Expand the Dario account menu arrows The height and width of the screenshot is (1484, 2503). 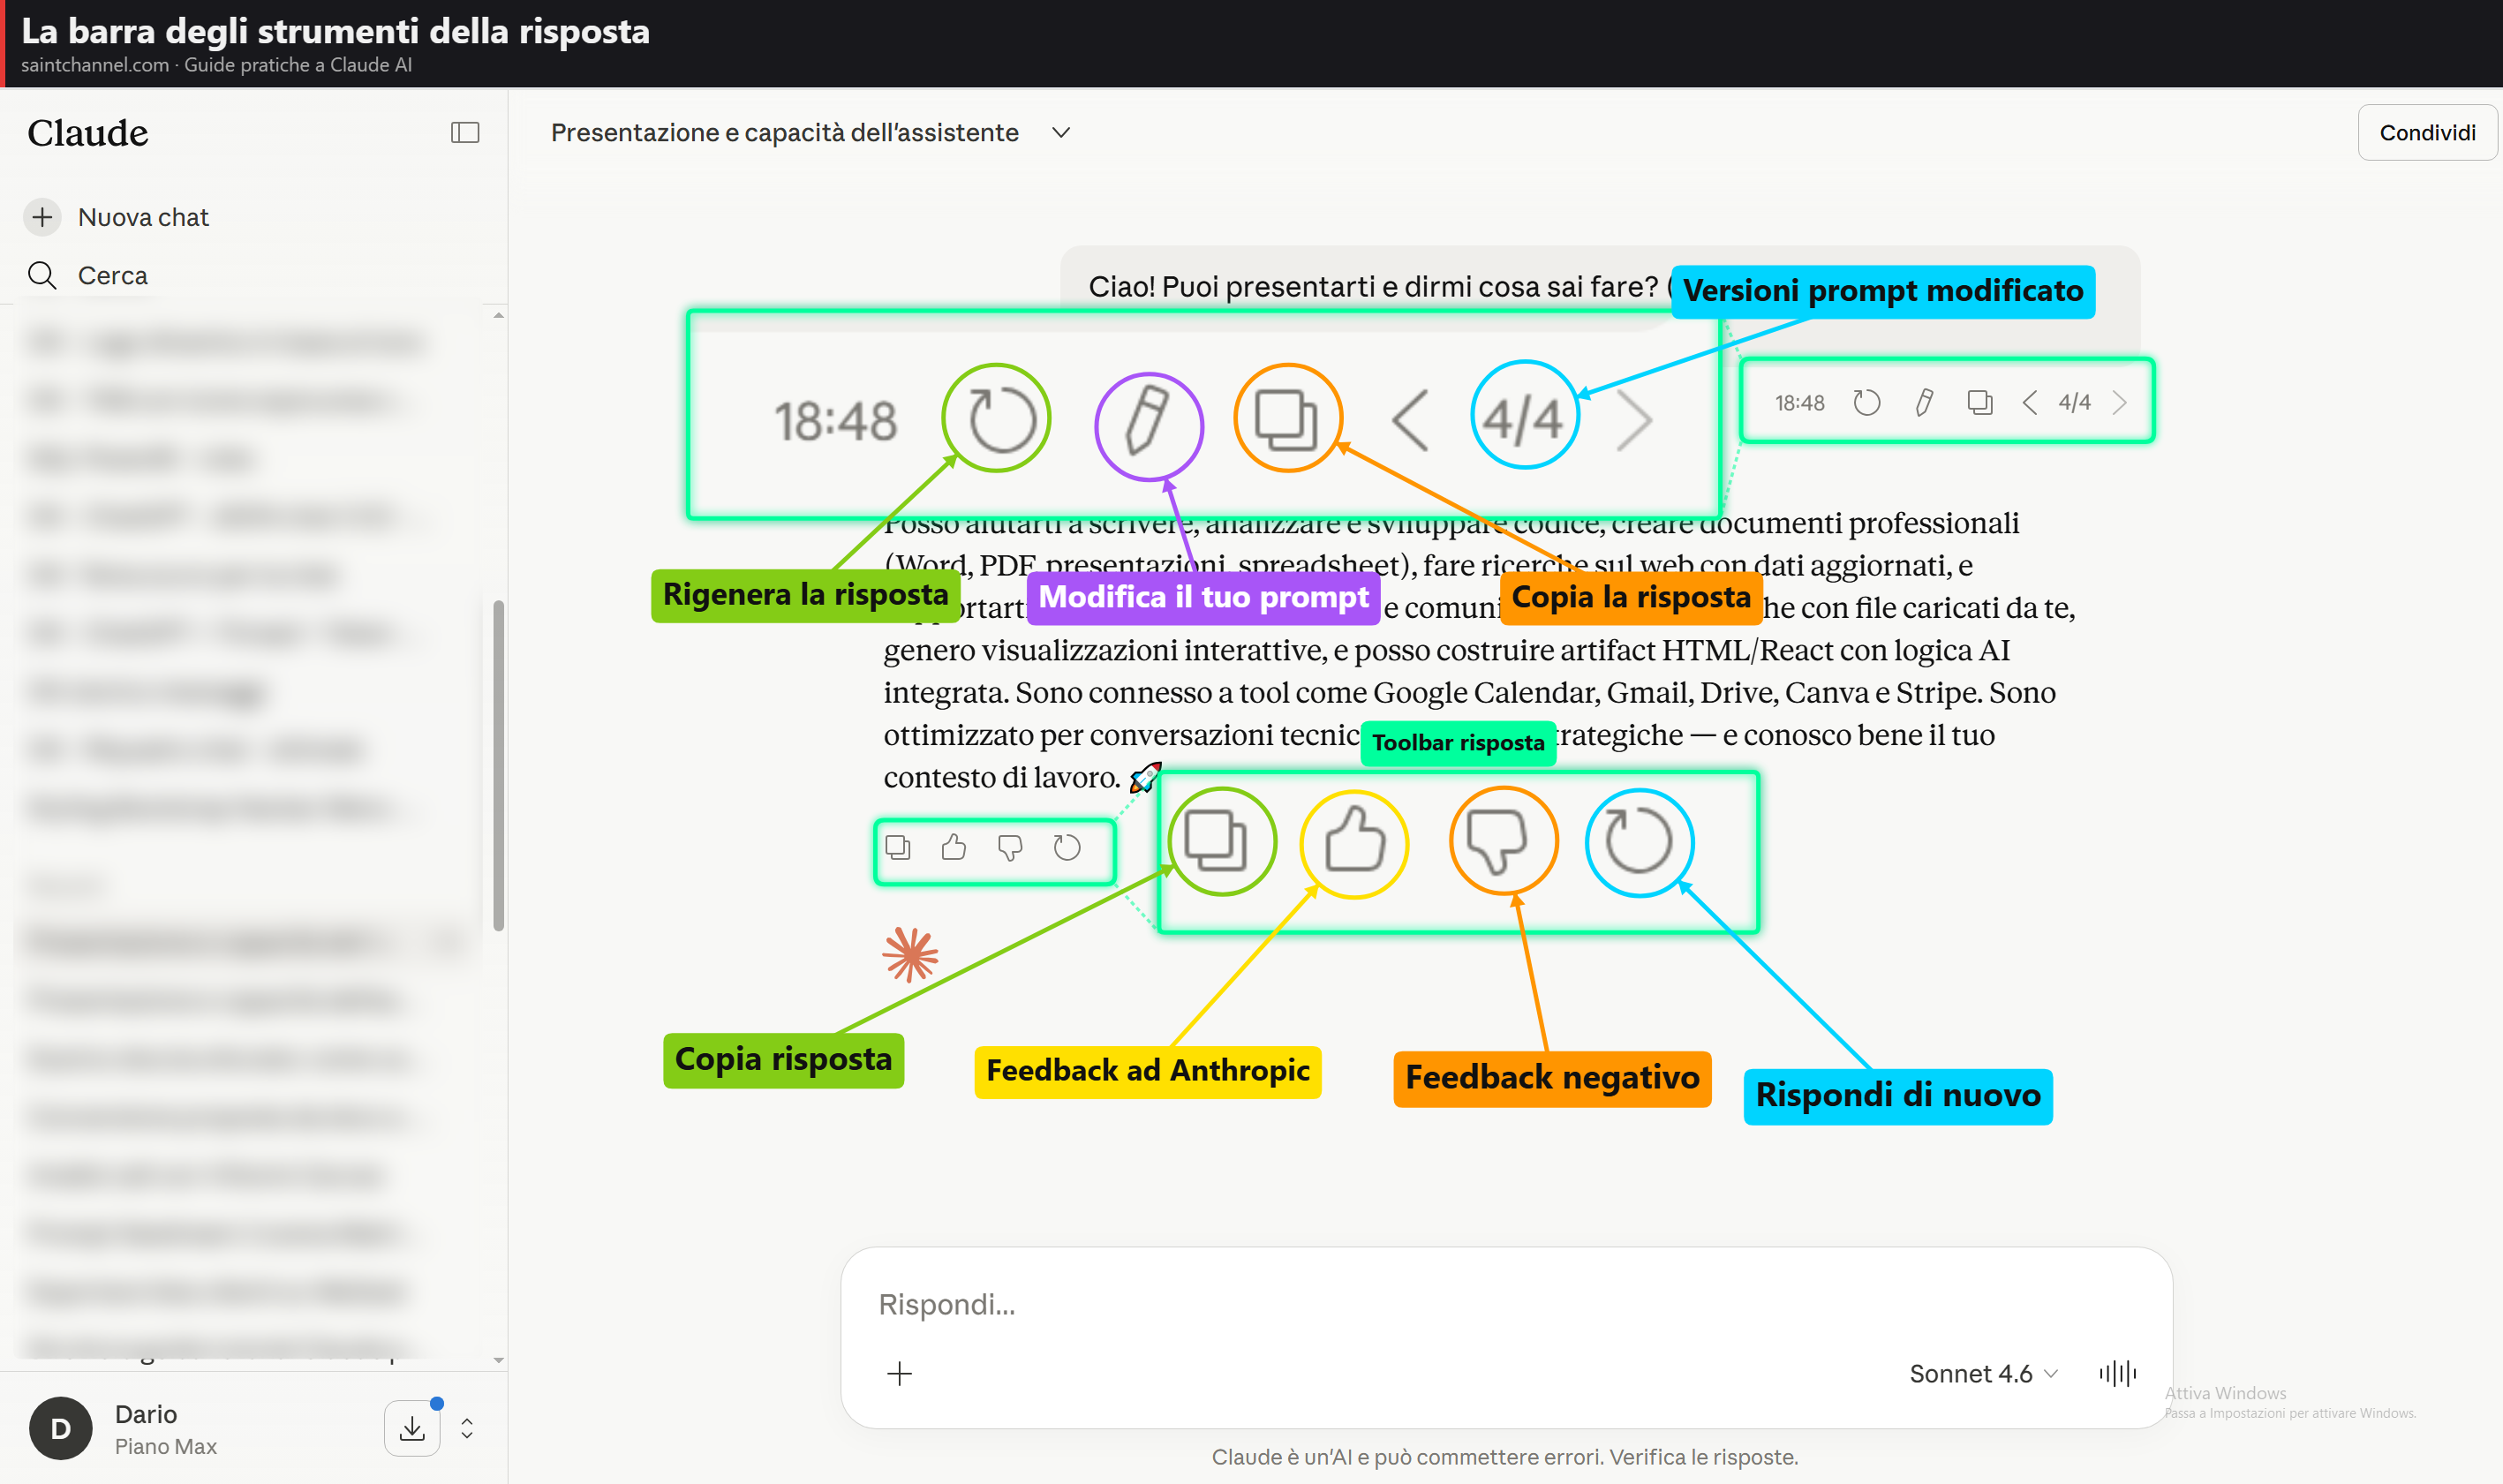click(x=467, y=1428)
